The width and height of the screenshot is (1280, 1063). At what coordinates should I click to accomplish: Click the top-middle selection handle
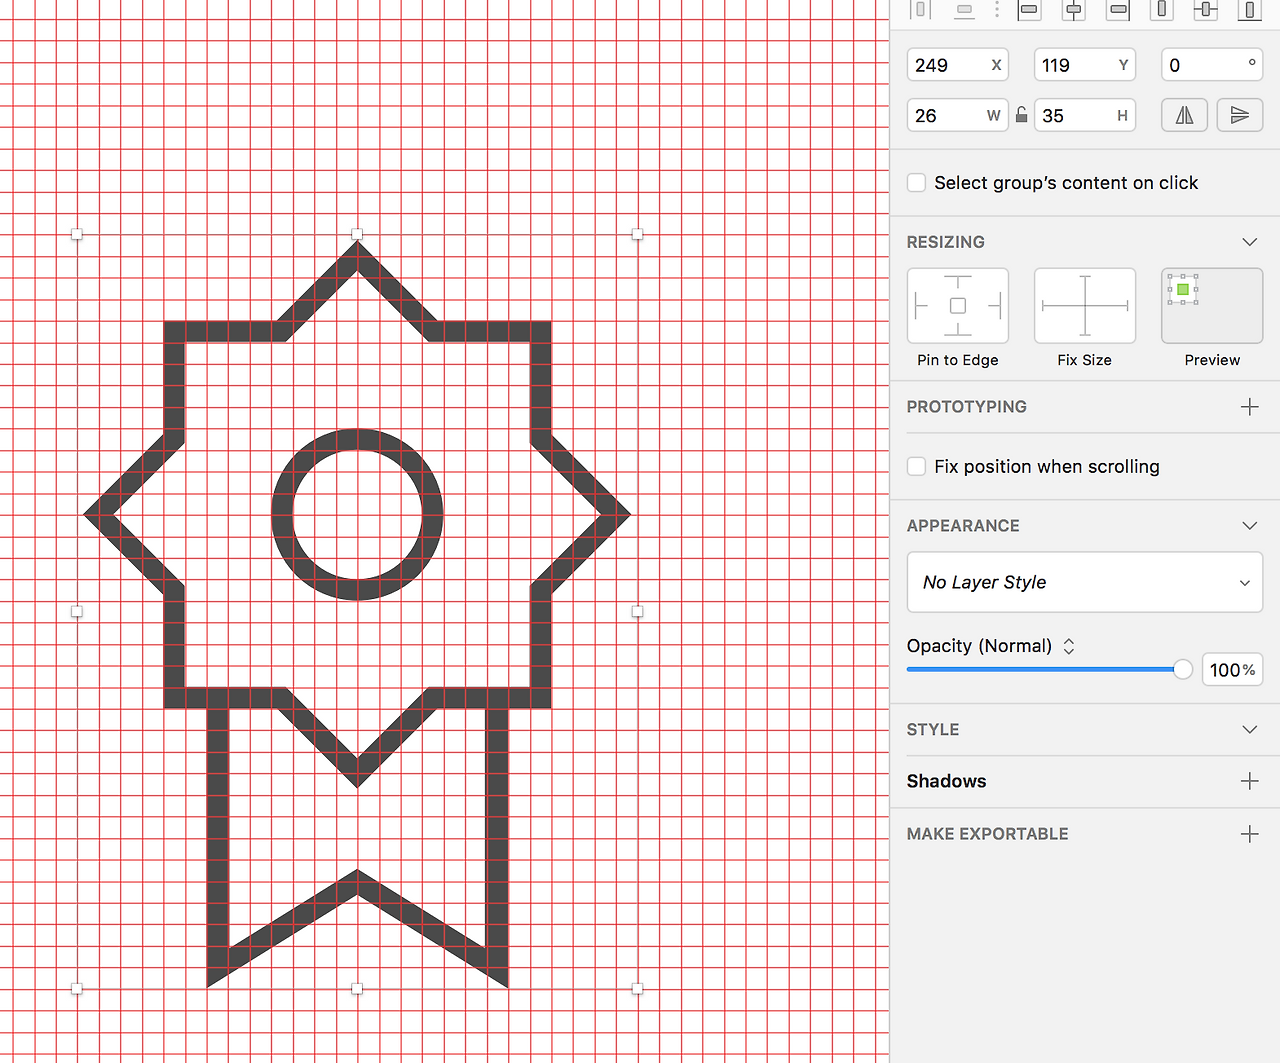tap(357, 234)
